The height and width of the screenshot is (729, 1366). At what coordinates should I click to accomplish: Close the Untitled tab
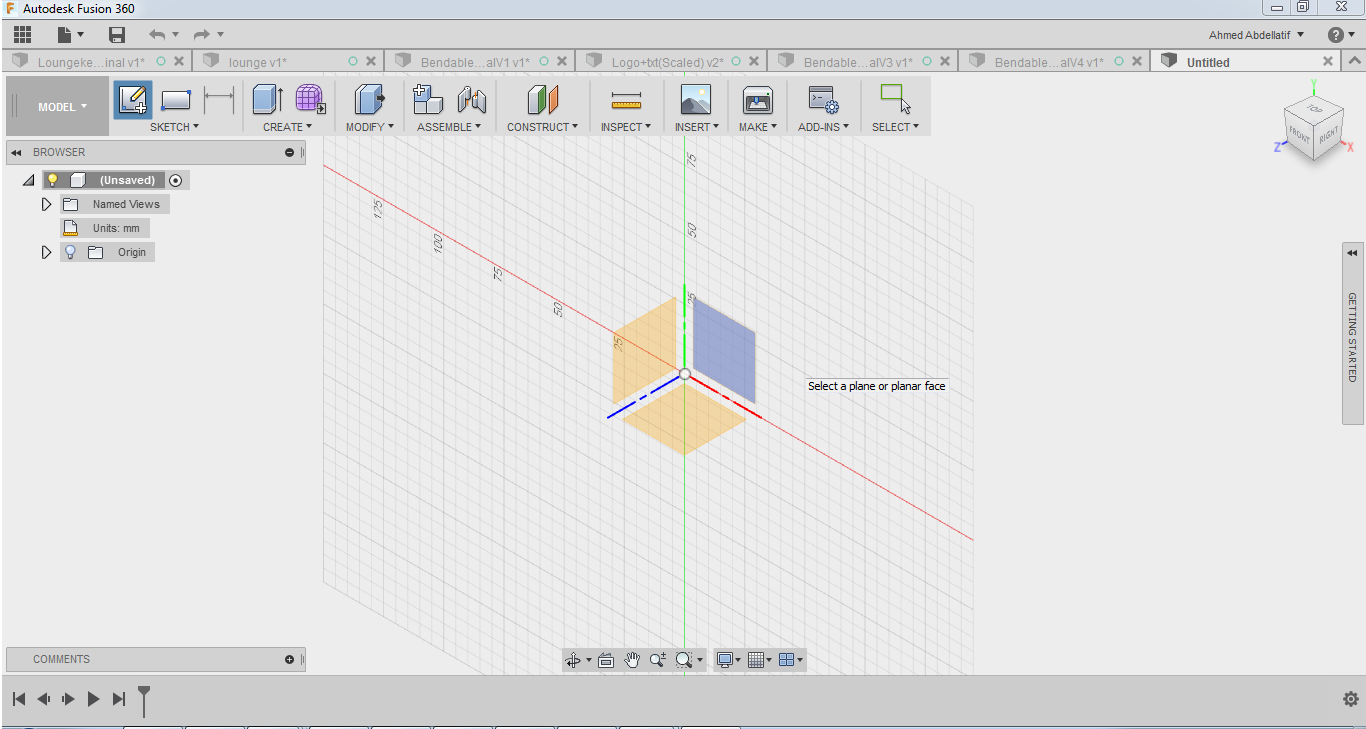point(1328,62)
